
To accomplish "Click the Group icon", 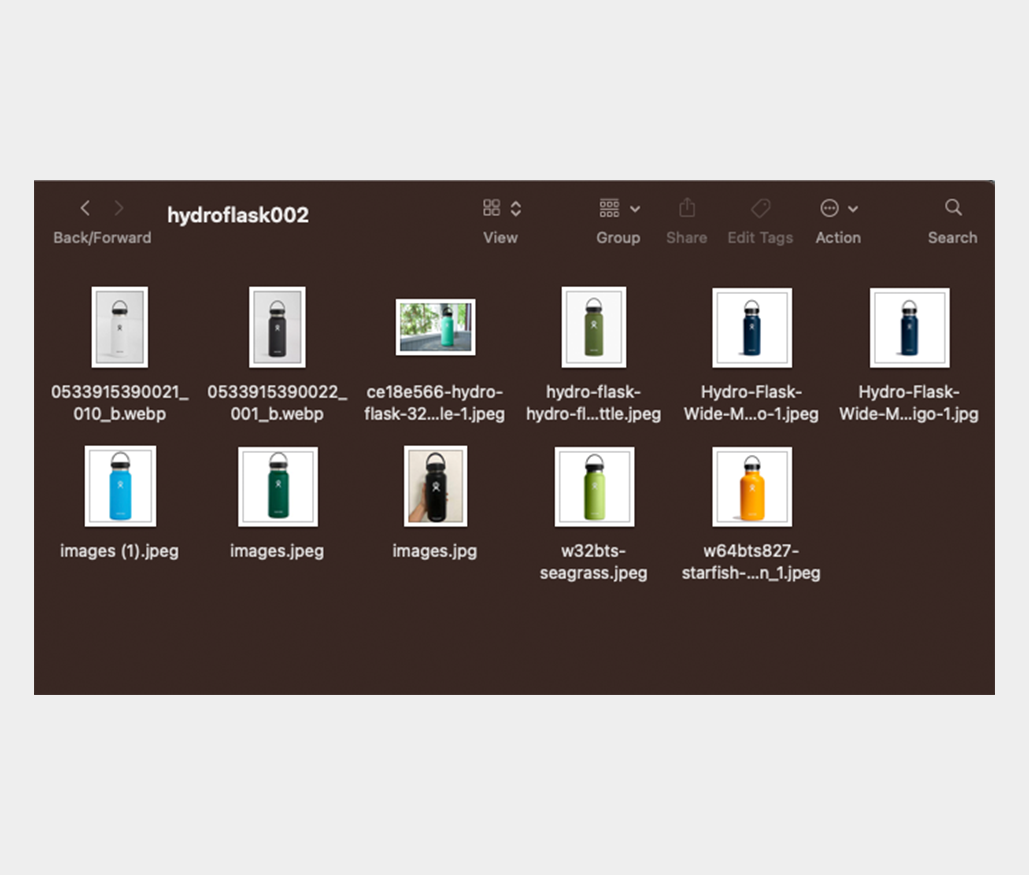I will (609, 208).
